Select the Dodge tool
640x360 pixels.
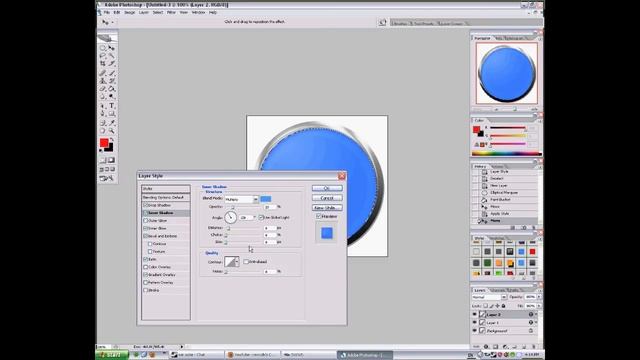[x=111, y=96]
